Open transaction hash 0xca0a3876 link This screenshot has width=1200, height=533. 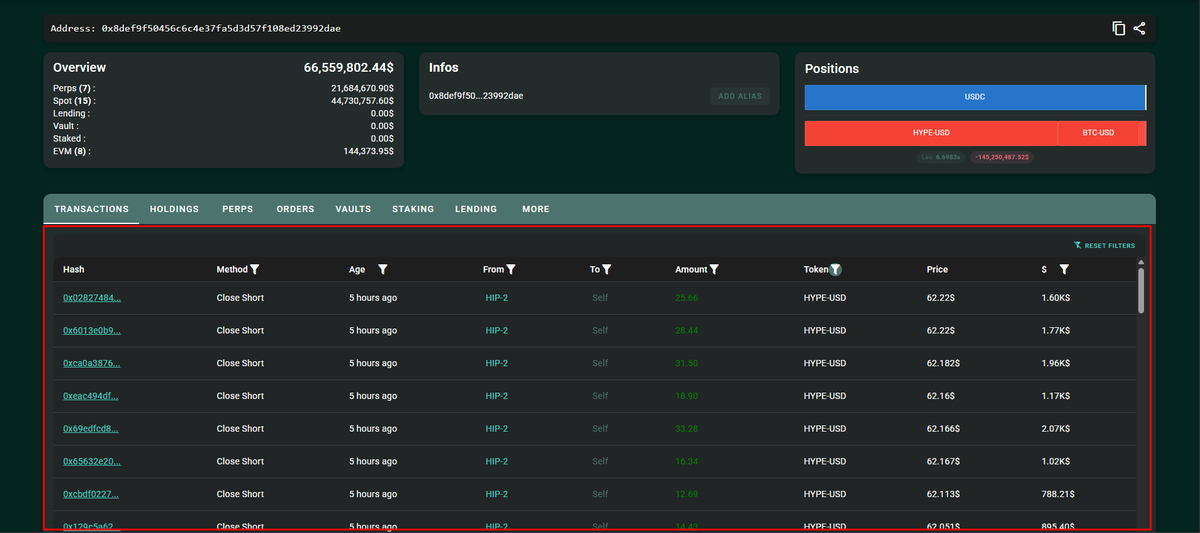coord(92,363)
